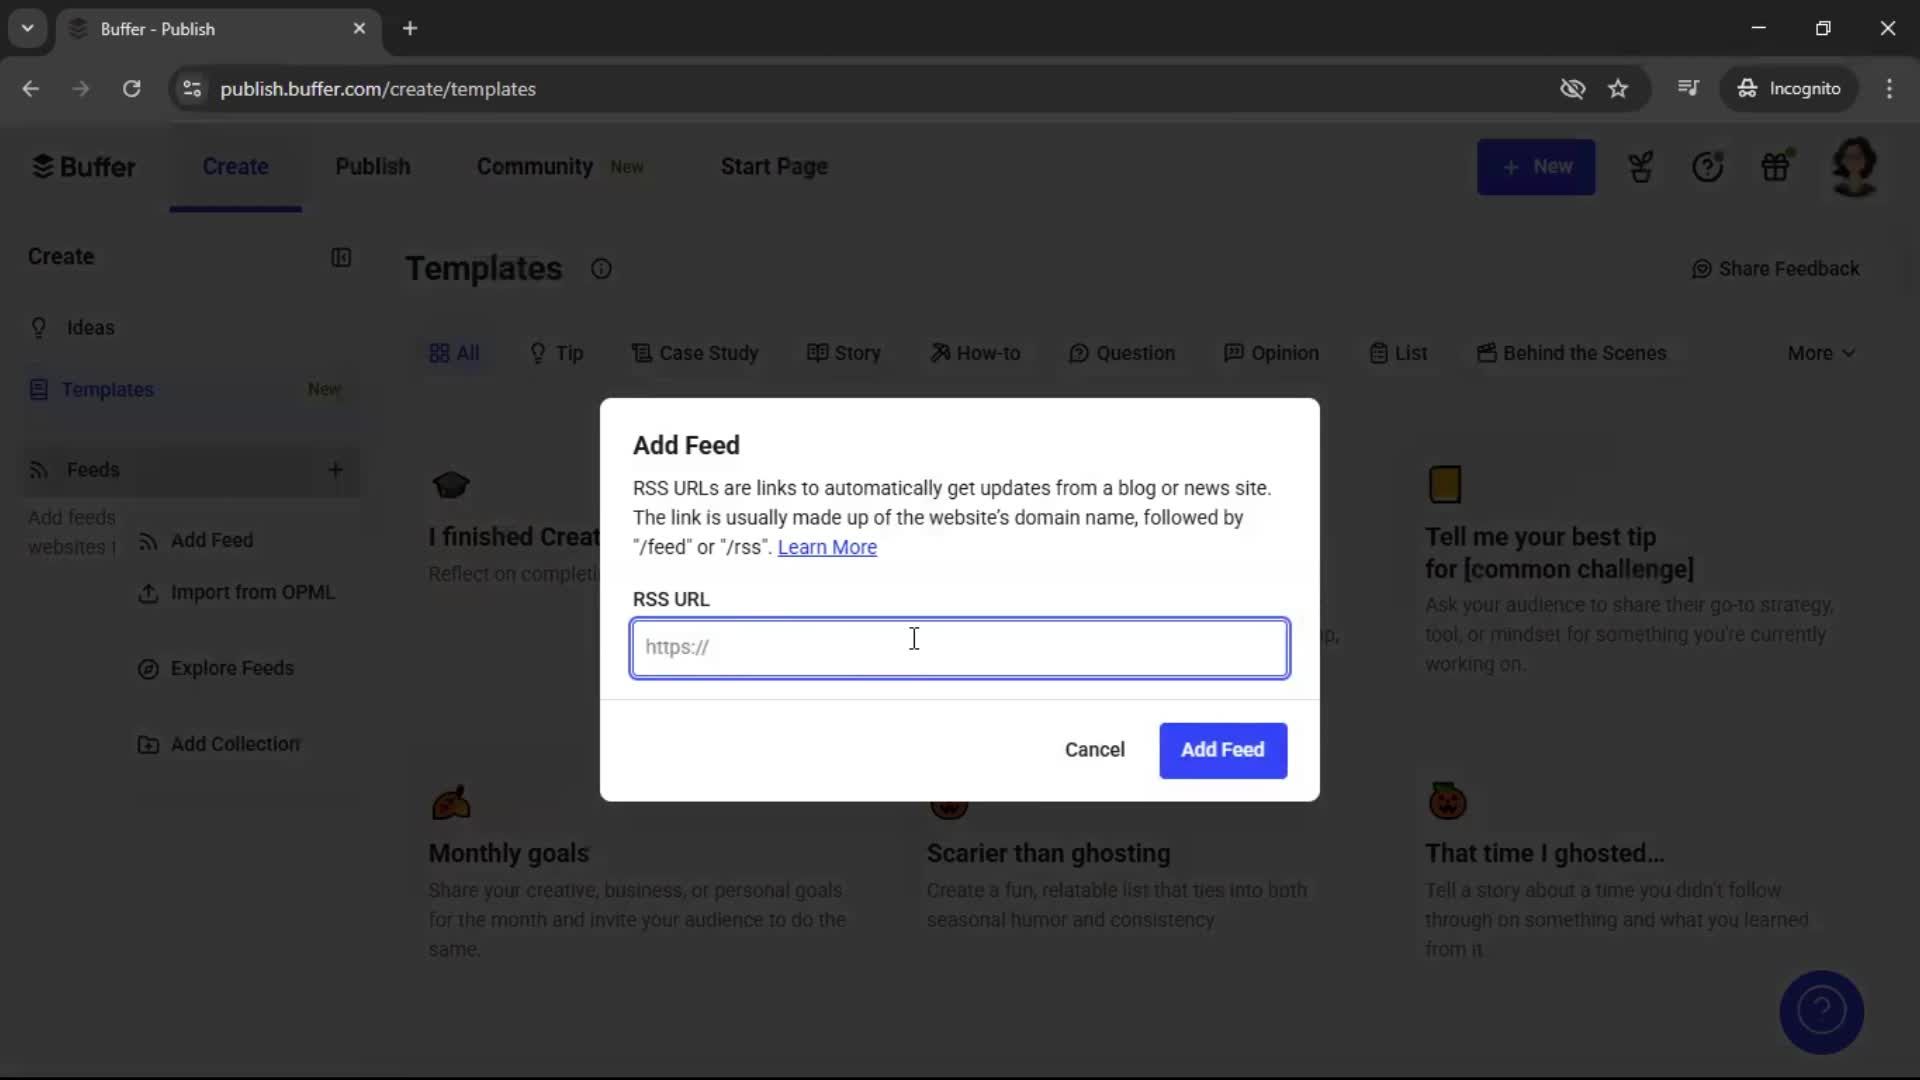1920x1080 pixels.
Task: Select Ideas in the Create sidebar
Action: pyautogui.click(x=90, y=328)
